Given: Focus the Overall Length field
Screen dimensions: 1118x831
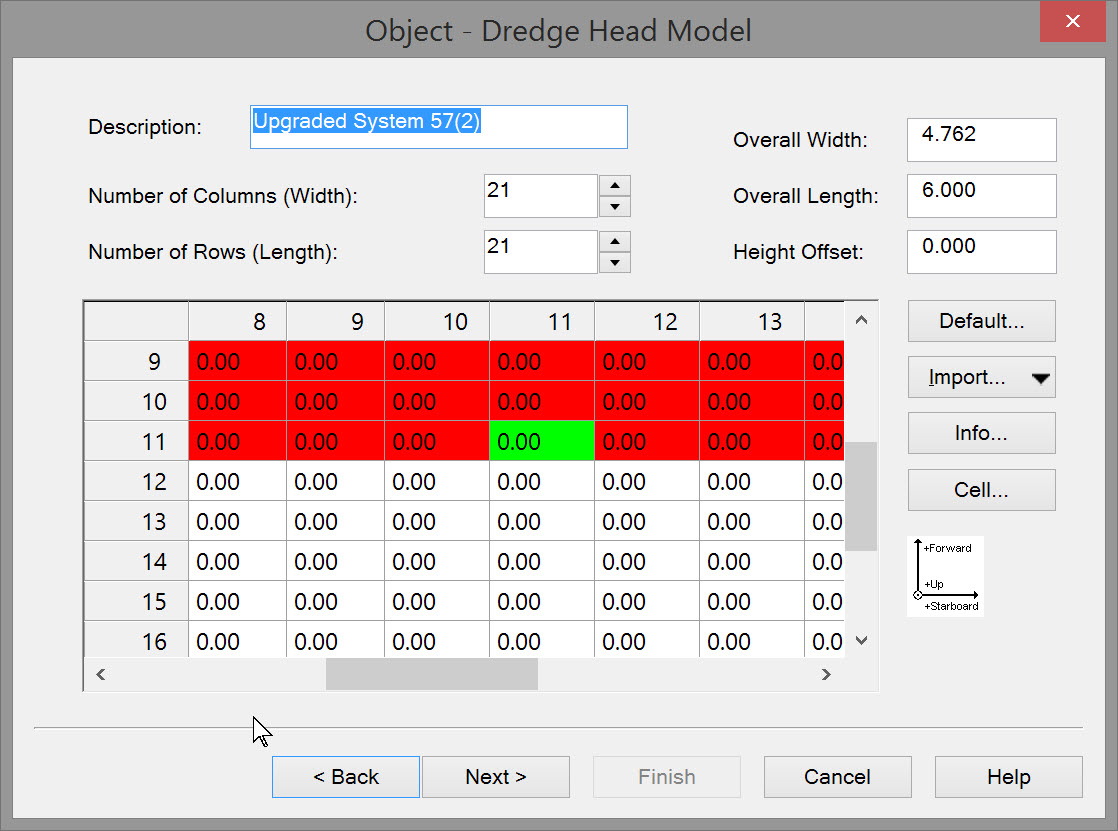Looking at the screenshot, I should [x=981, y=195].
